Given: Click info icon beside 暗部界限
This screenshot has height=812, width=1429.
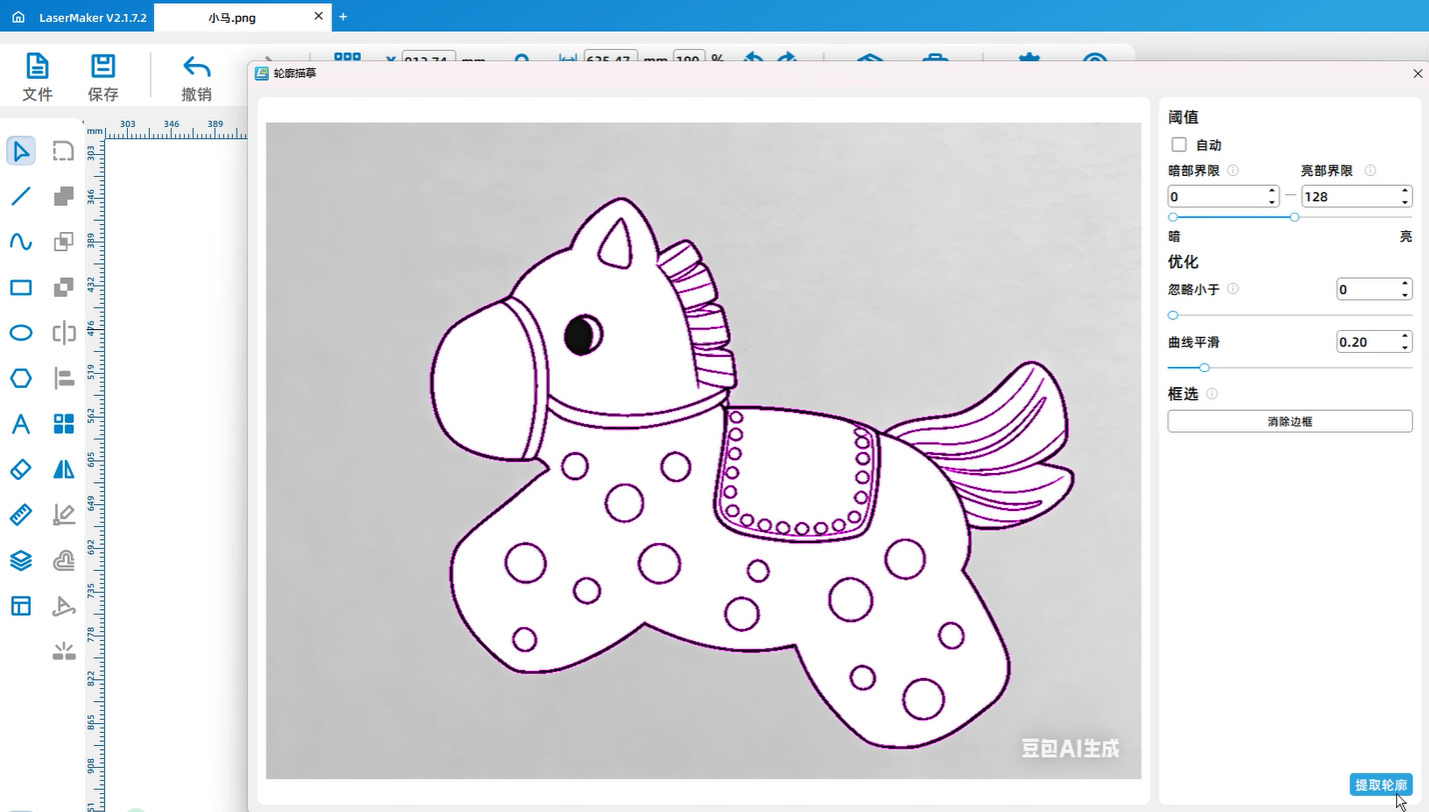Looking at the screenshot, I should [x=1233, y=171].
